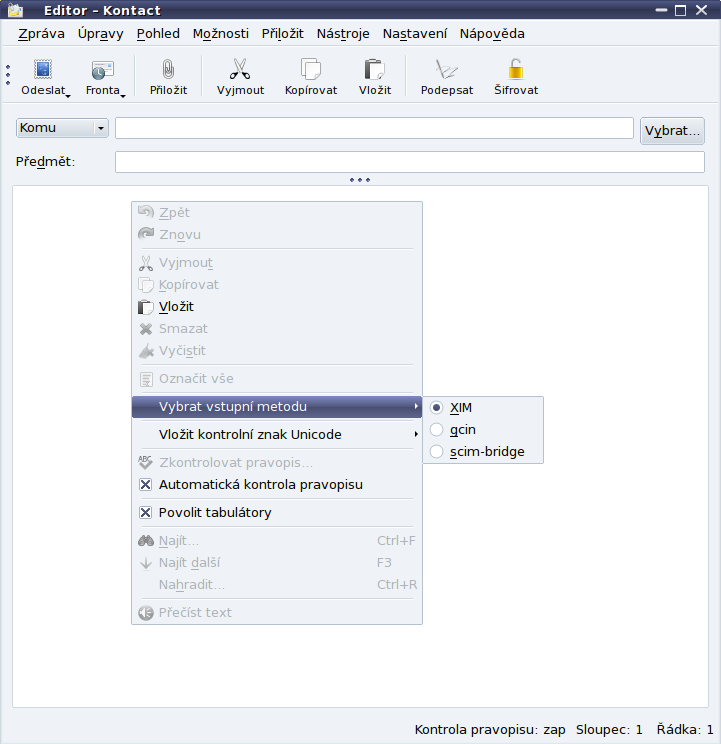Screen dimensions: 721x744
Task: Open the Zpráva menu
Action: [x=41, y=34]
